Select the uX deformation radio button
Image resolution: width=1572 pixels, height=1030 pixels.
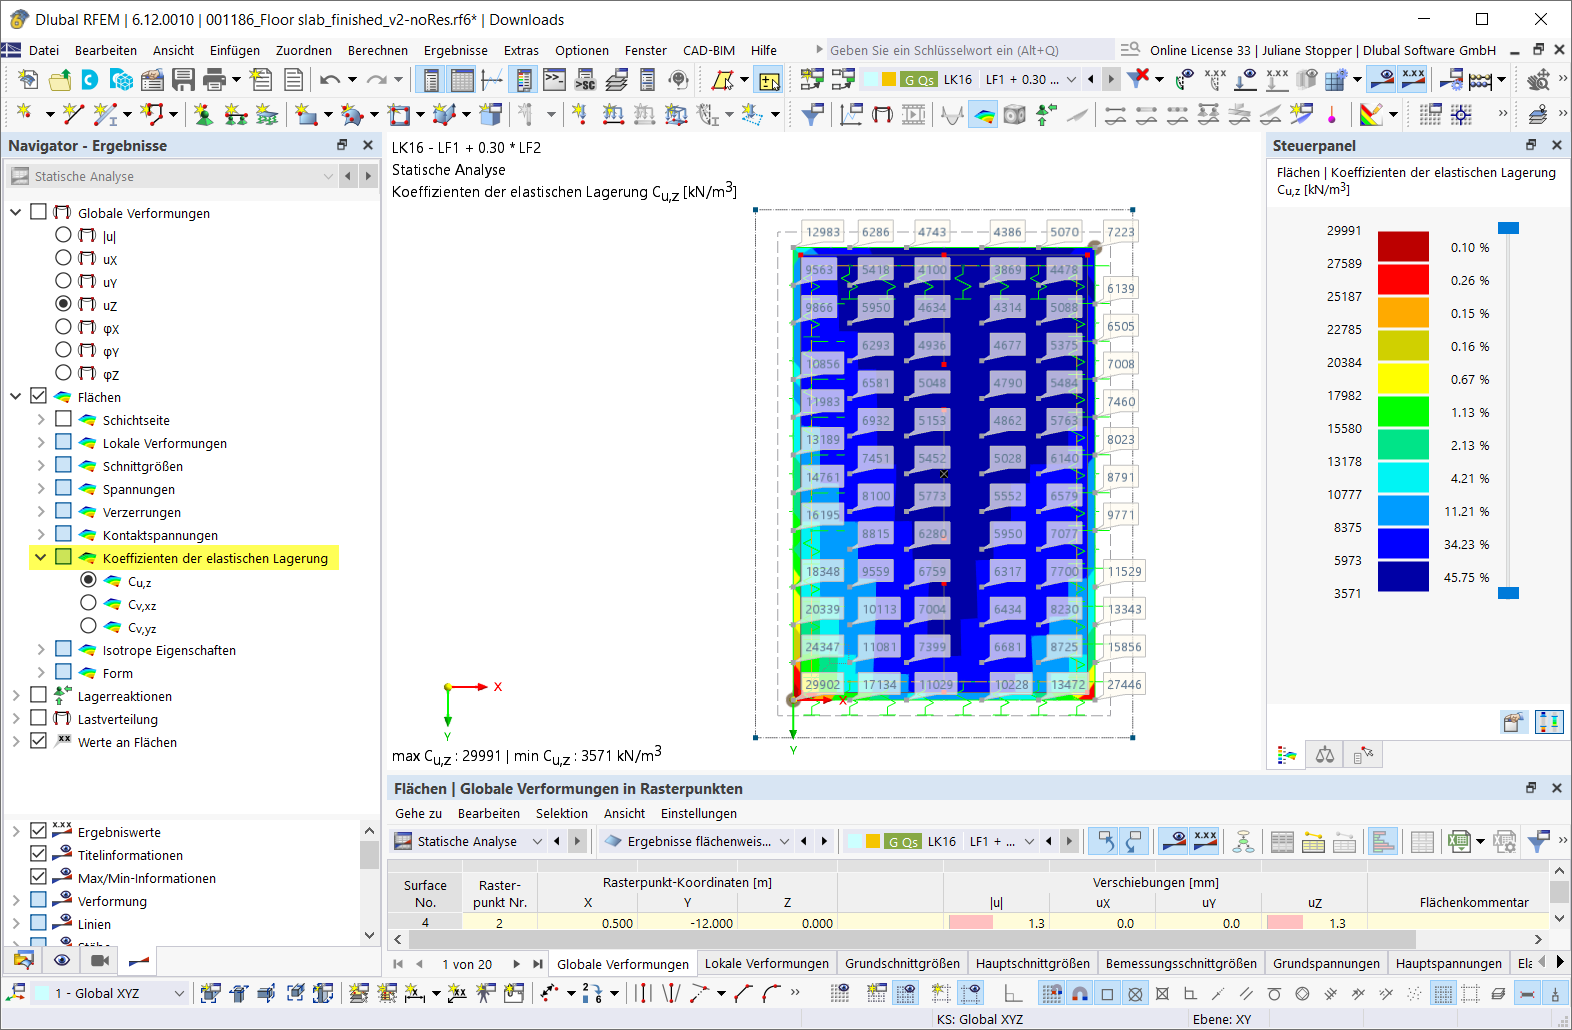63,258
